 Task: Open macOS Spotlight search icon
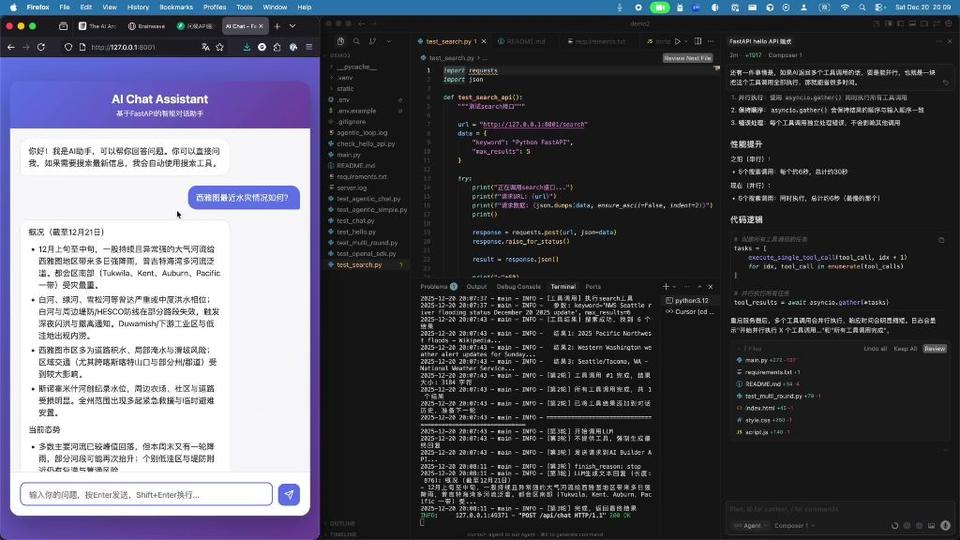862,7
